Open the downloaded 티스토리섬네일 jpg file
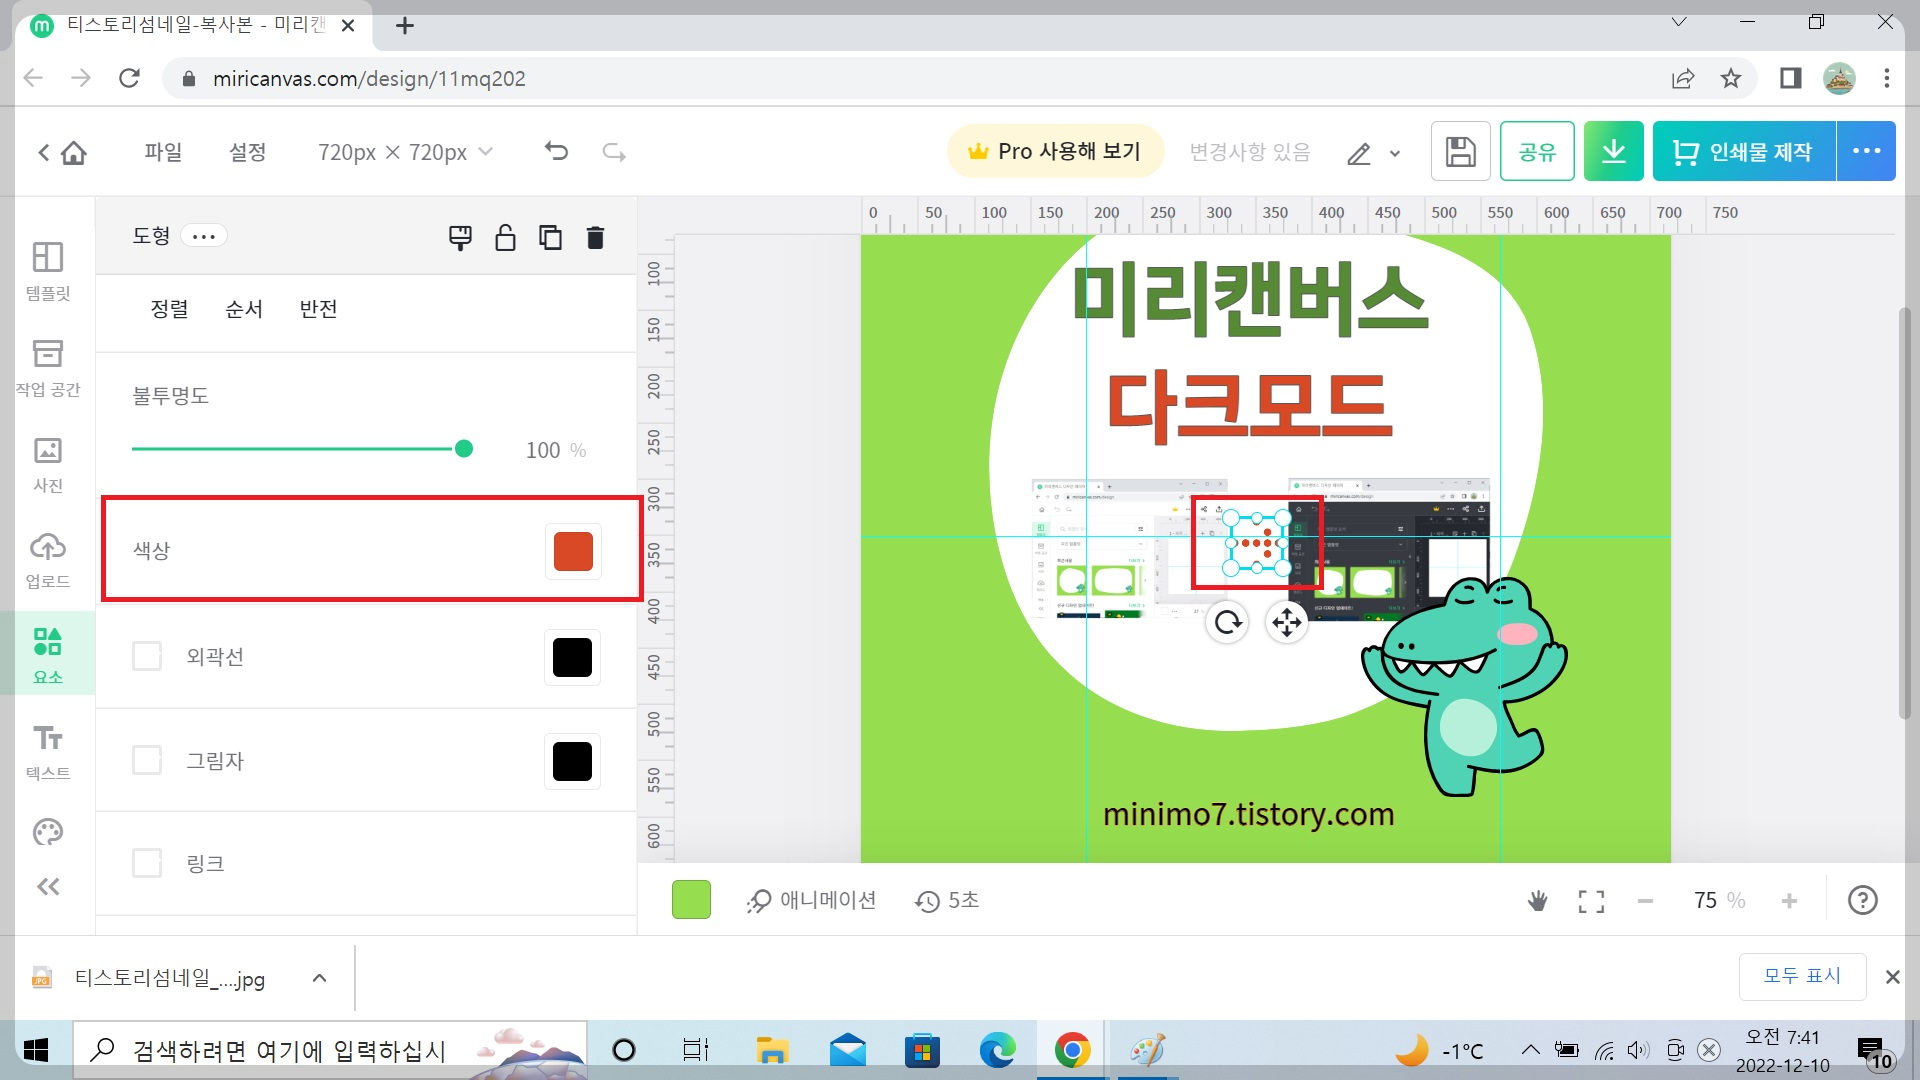Screen dimensions: 1920x1080 coord(168,978)
